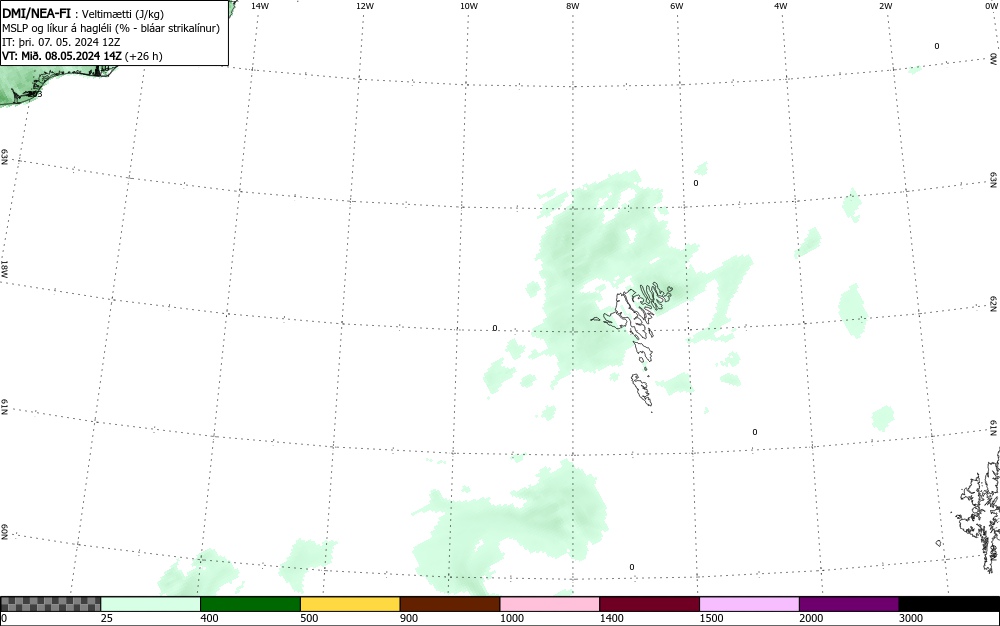Click the black legend swatch above 3000
The height and width of the screenshot is (626, 1000).
click(949, 604)
